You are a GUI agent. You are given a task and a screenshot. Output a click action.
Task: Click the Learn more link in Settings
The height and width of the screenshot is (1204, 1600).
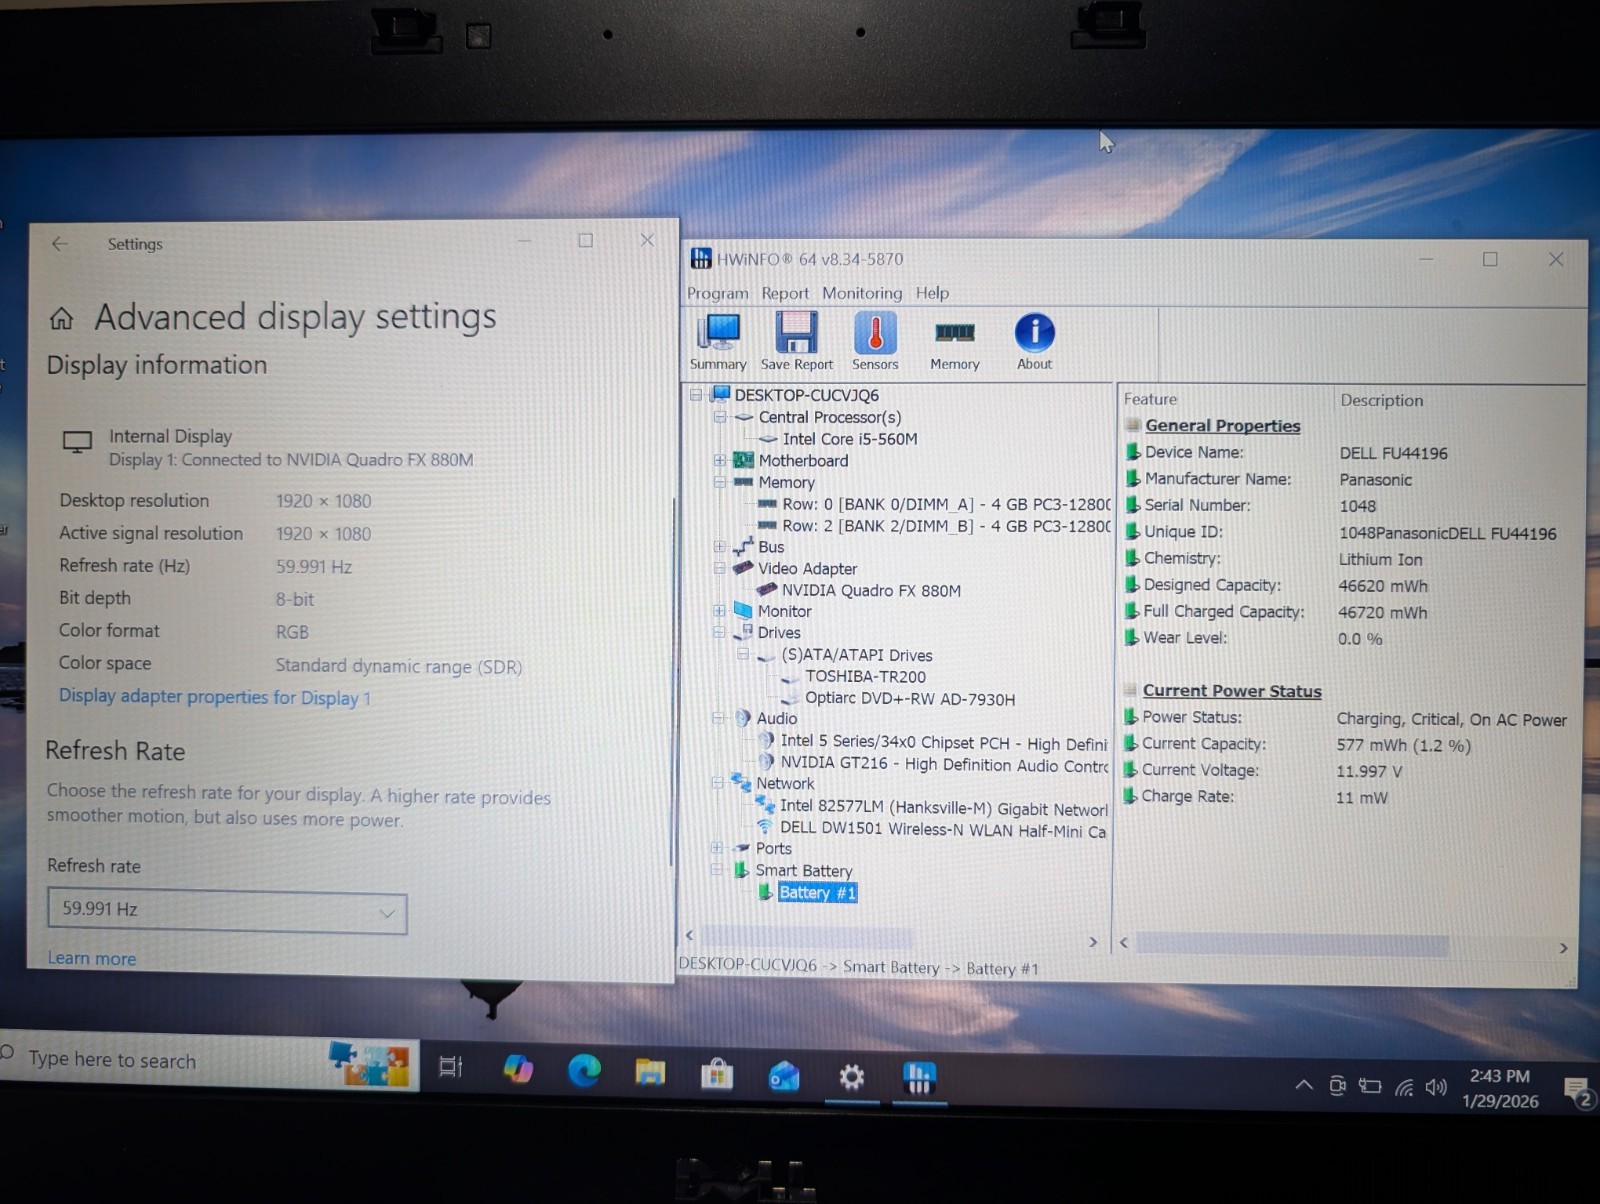click(x=91, y=958)
